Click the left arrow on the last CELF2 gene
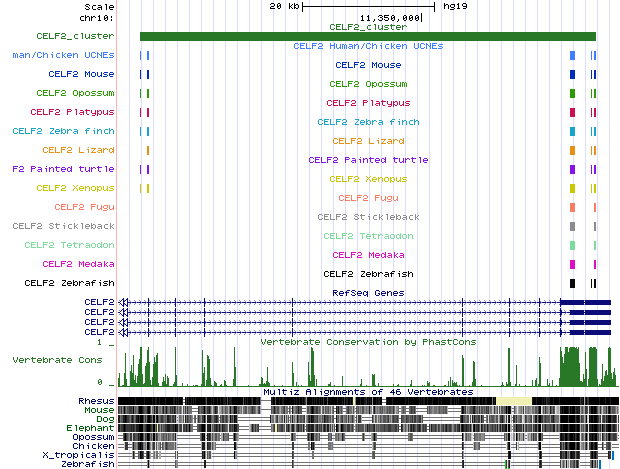Viewport: 620px width, 469px height. (123, 332)
